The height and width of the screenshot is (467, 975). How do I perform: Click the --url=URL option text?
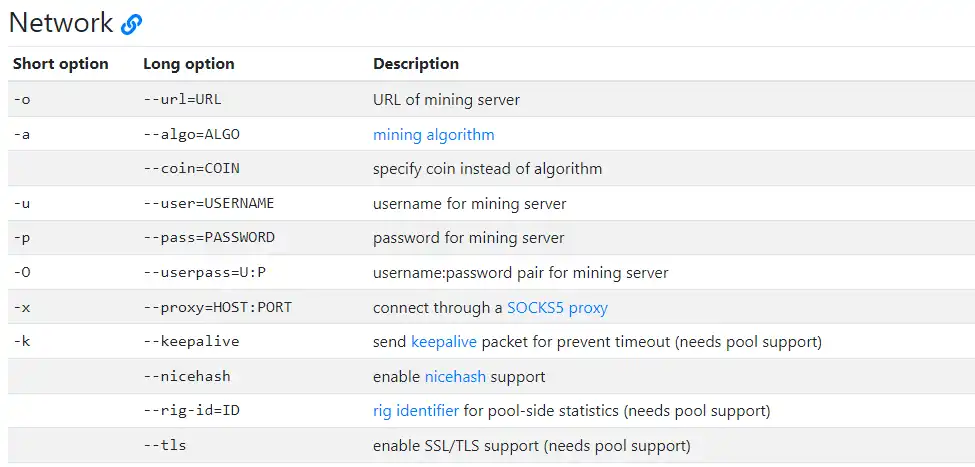click(x=181, y=100)
